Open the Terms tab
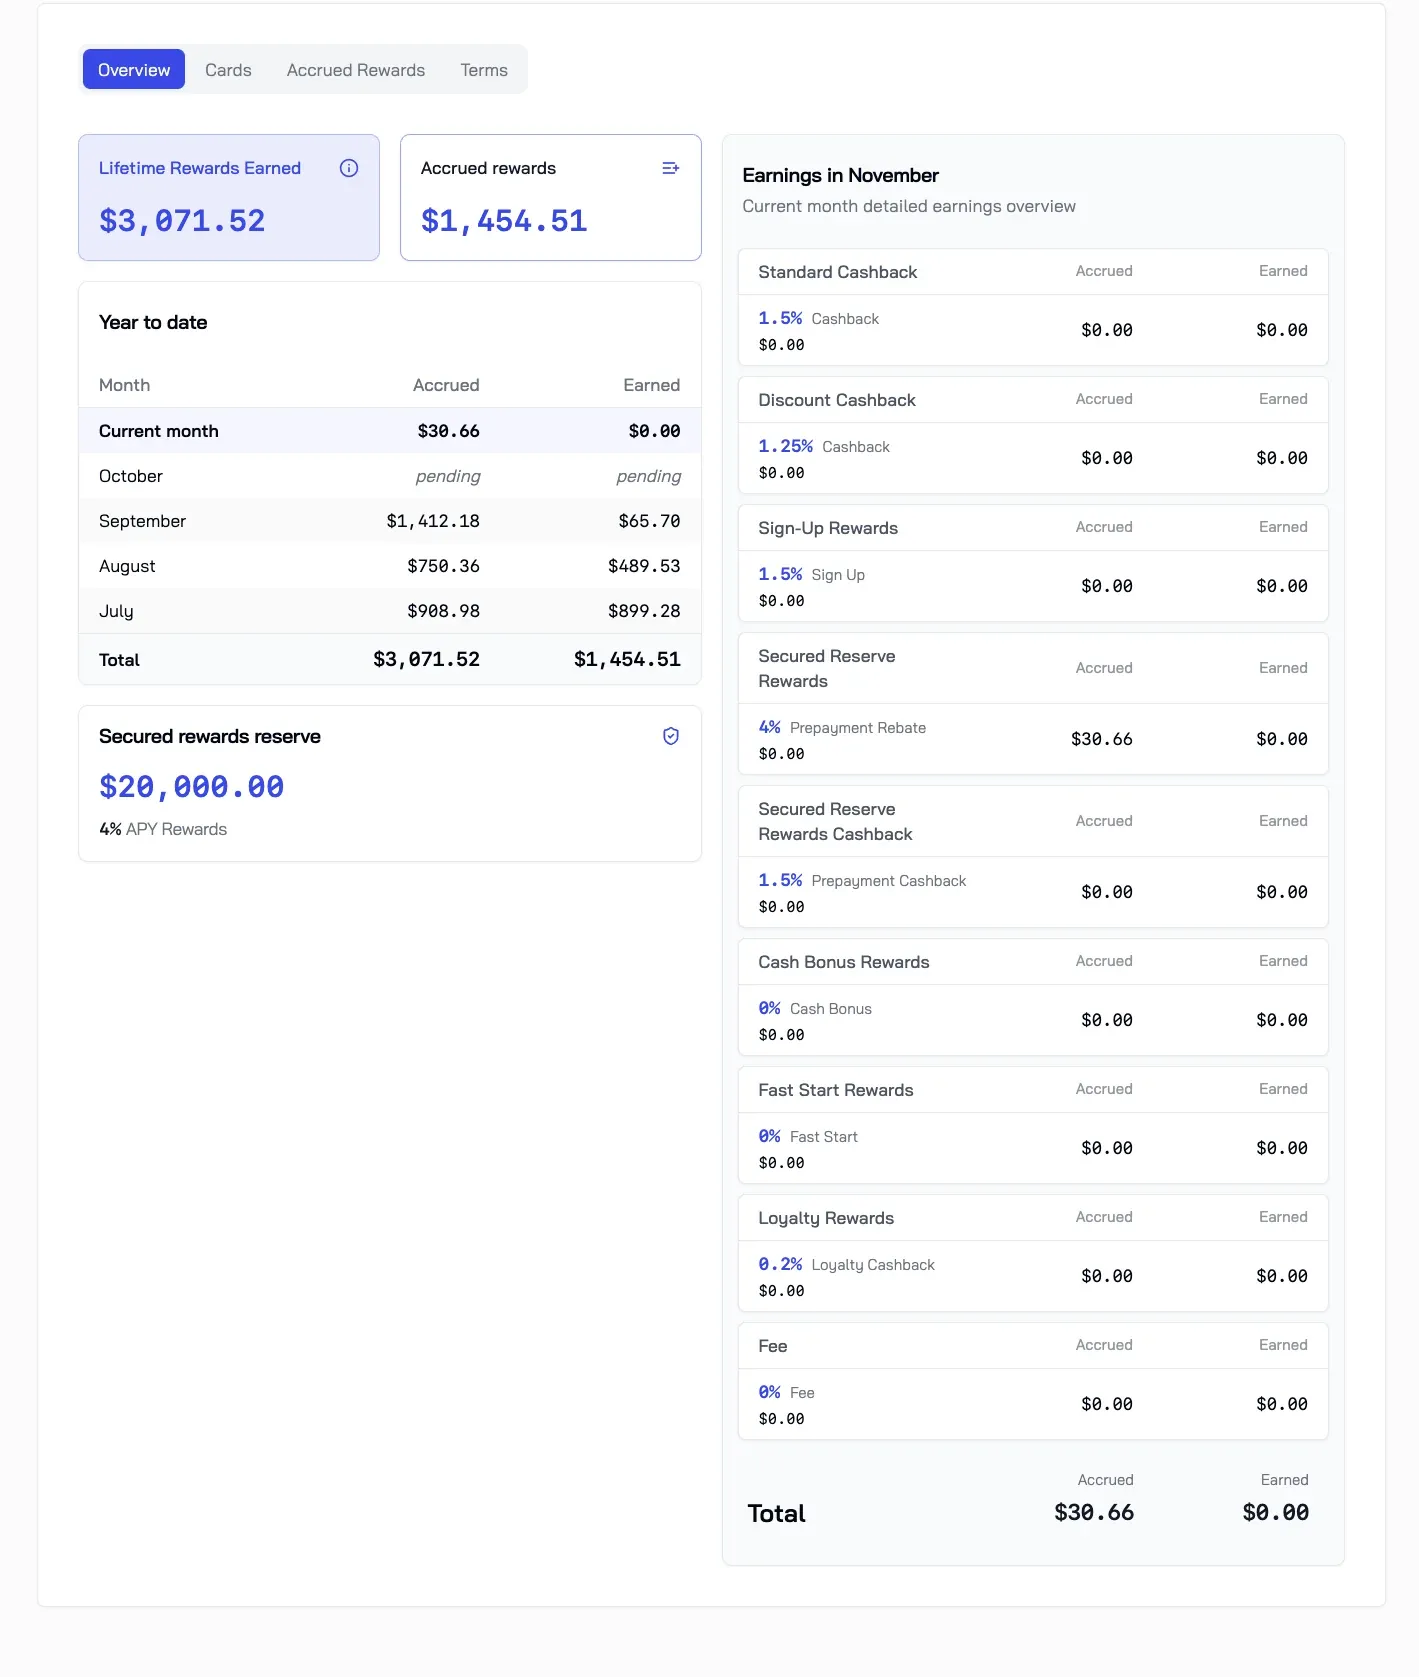The height and width of the screenshot is (1677, 1419). [484, 69]
